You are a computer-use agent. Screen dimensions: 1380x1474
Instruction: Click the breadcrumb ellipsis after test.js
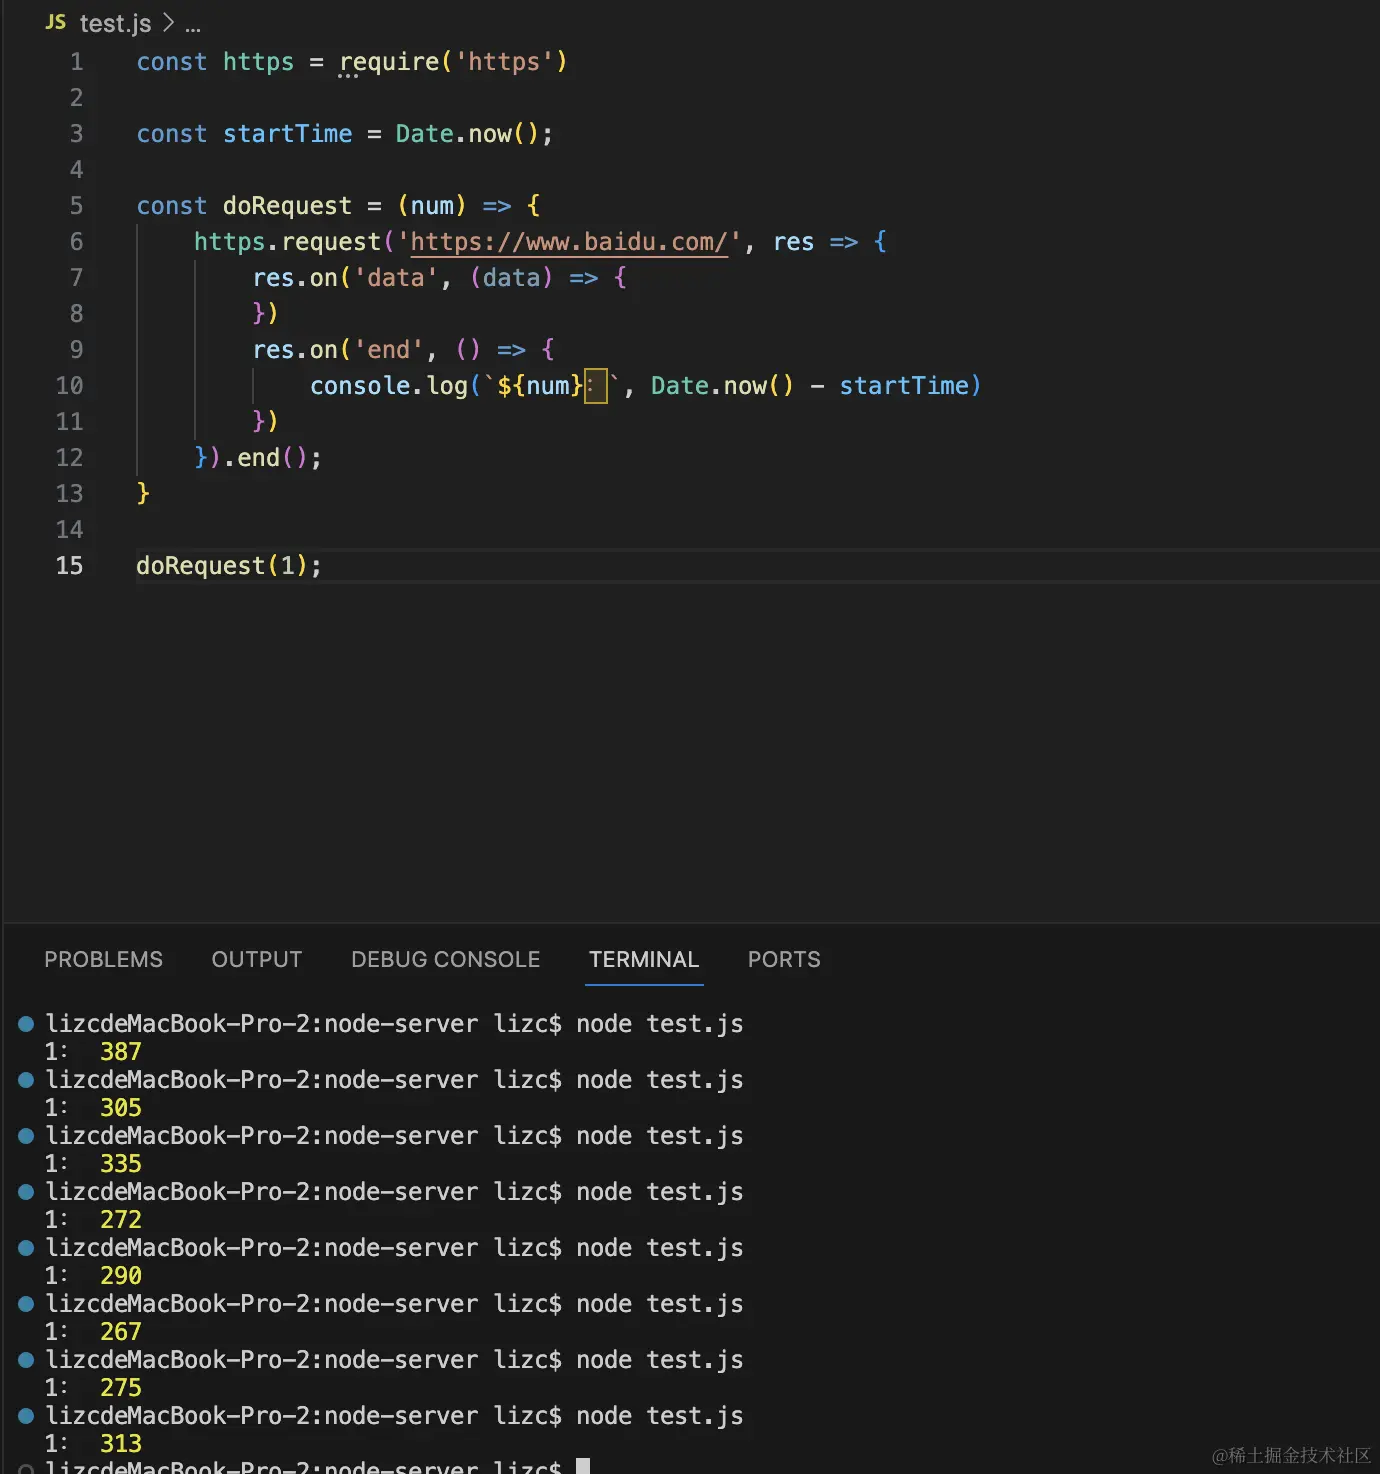[193, 25]
